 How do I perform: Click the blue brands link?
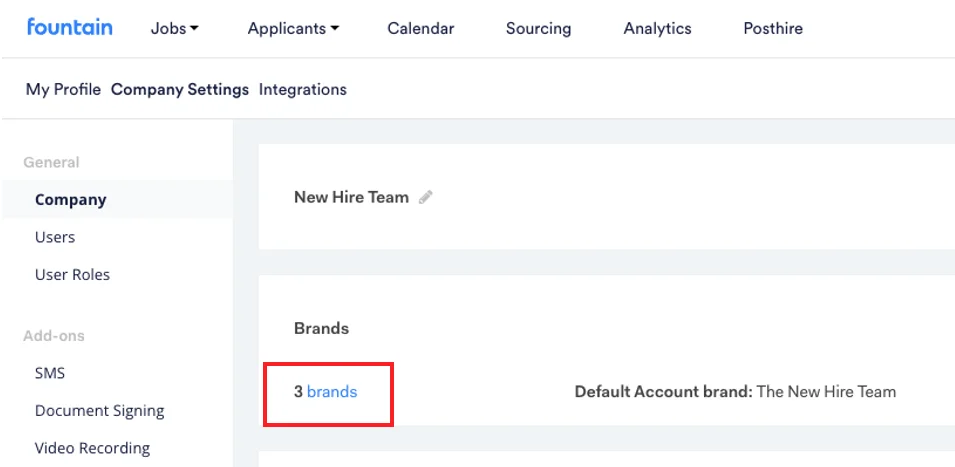click(x=332, y=392)
